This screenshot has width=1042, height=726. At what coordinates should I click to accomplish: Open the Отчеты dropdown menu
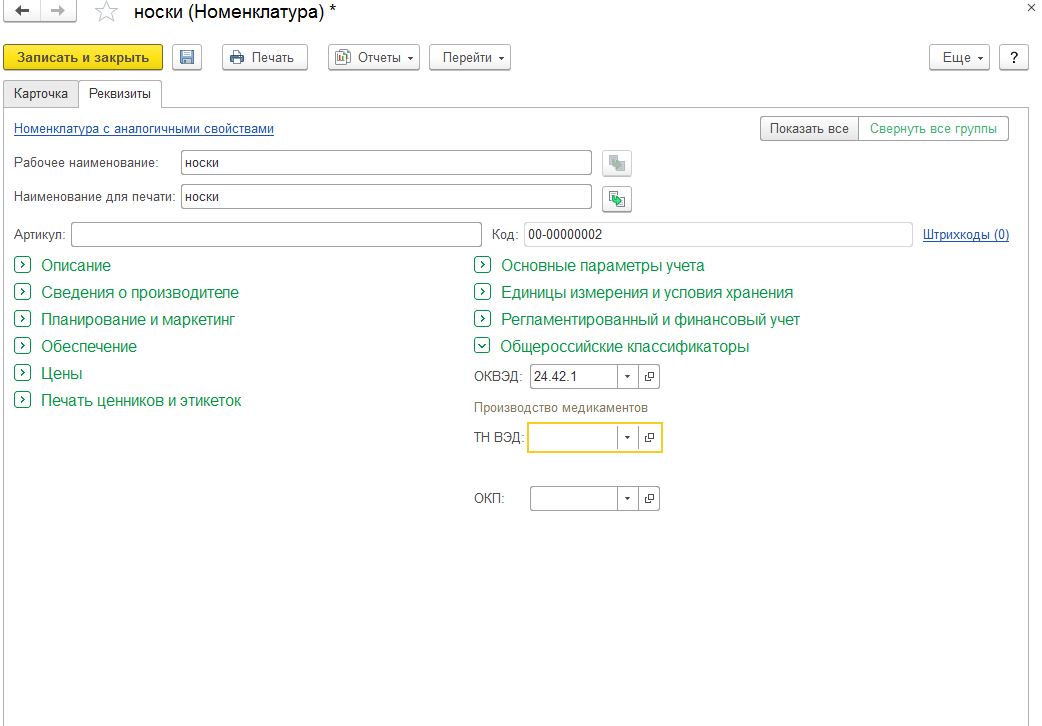(x=375, y=57)
